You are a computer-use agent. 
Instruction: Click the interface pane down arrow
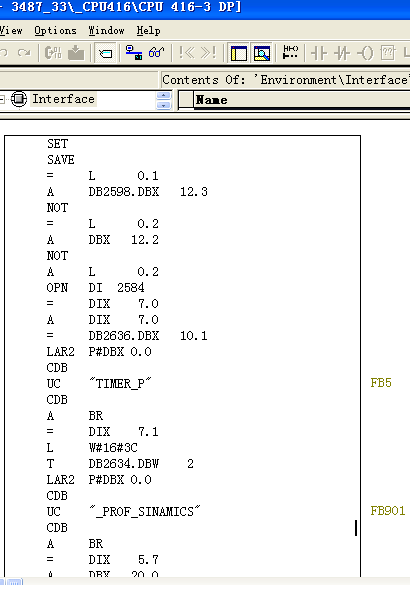(164, 105)
